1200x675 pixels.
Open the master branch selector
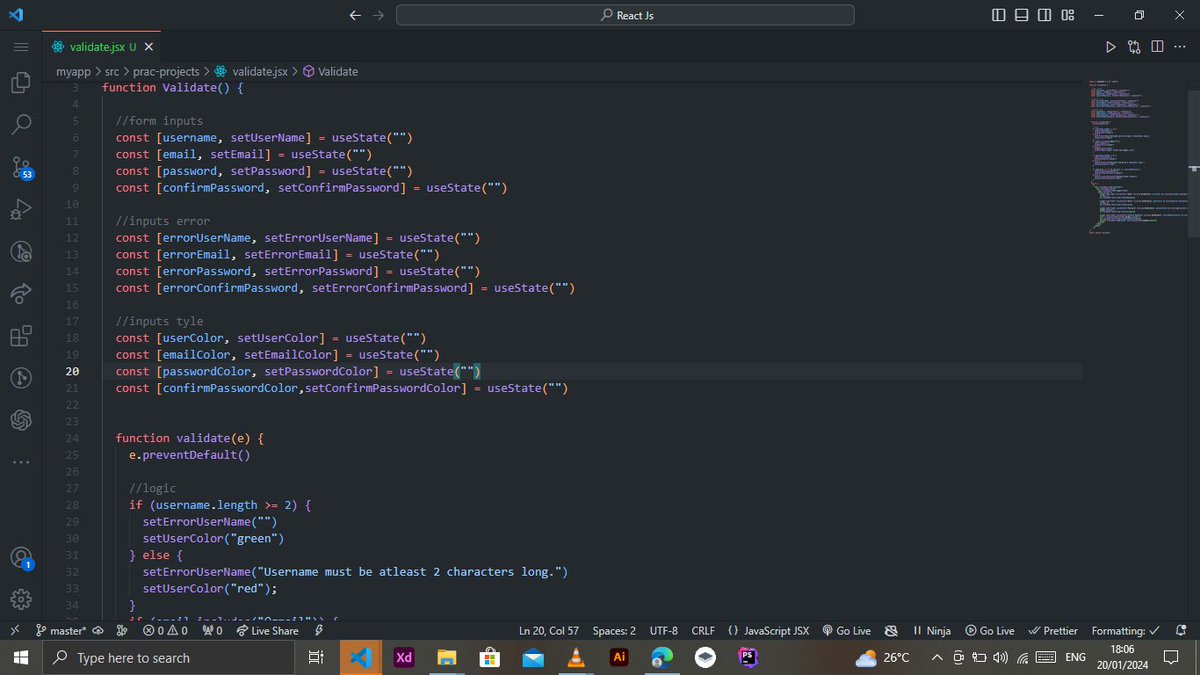pos(62,630)
